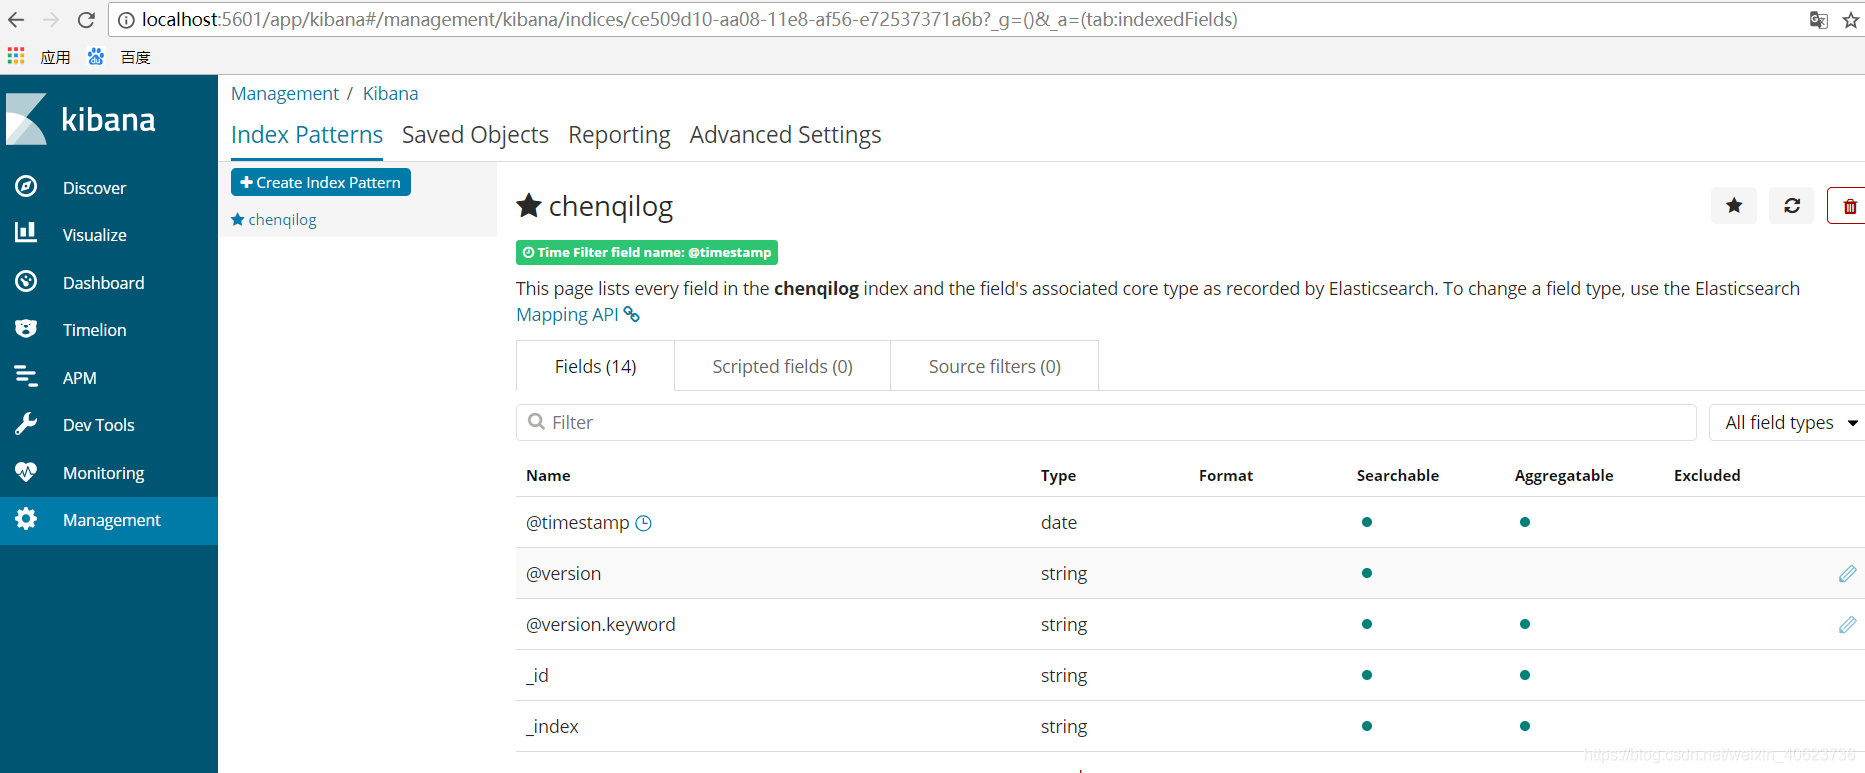Click Kibana breadcrumb link
This screenshot has height=773, width=1865.
tap(390, 93)
